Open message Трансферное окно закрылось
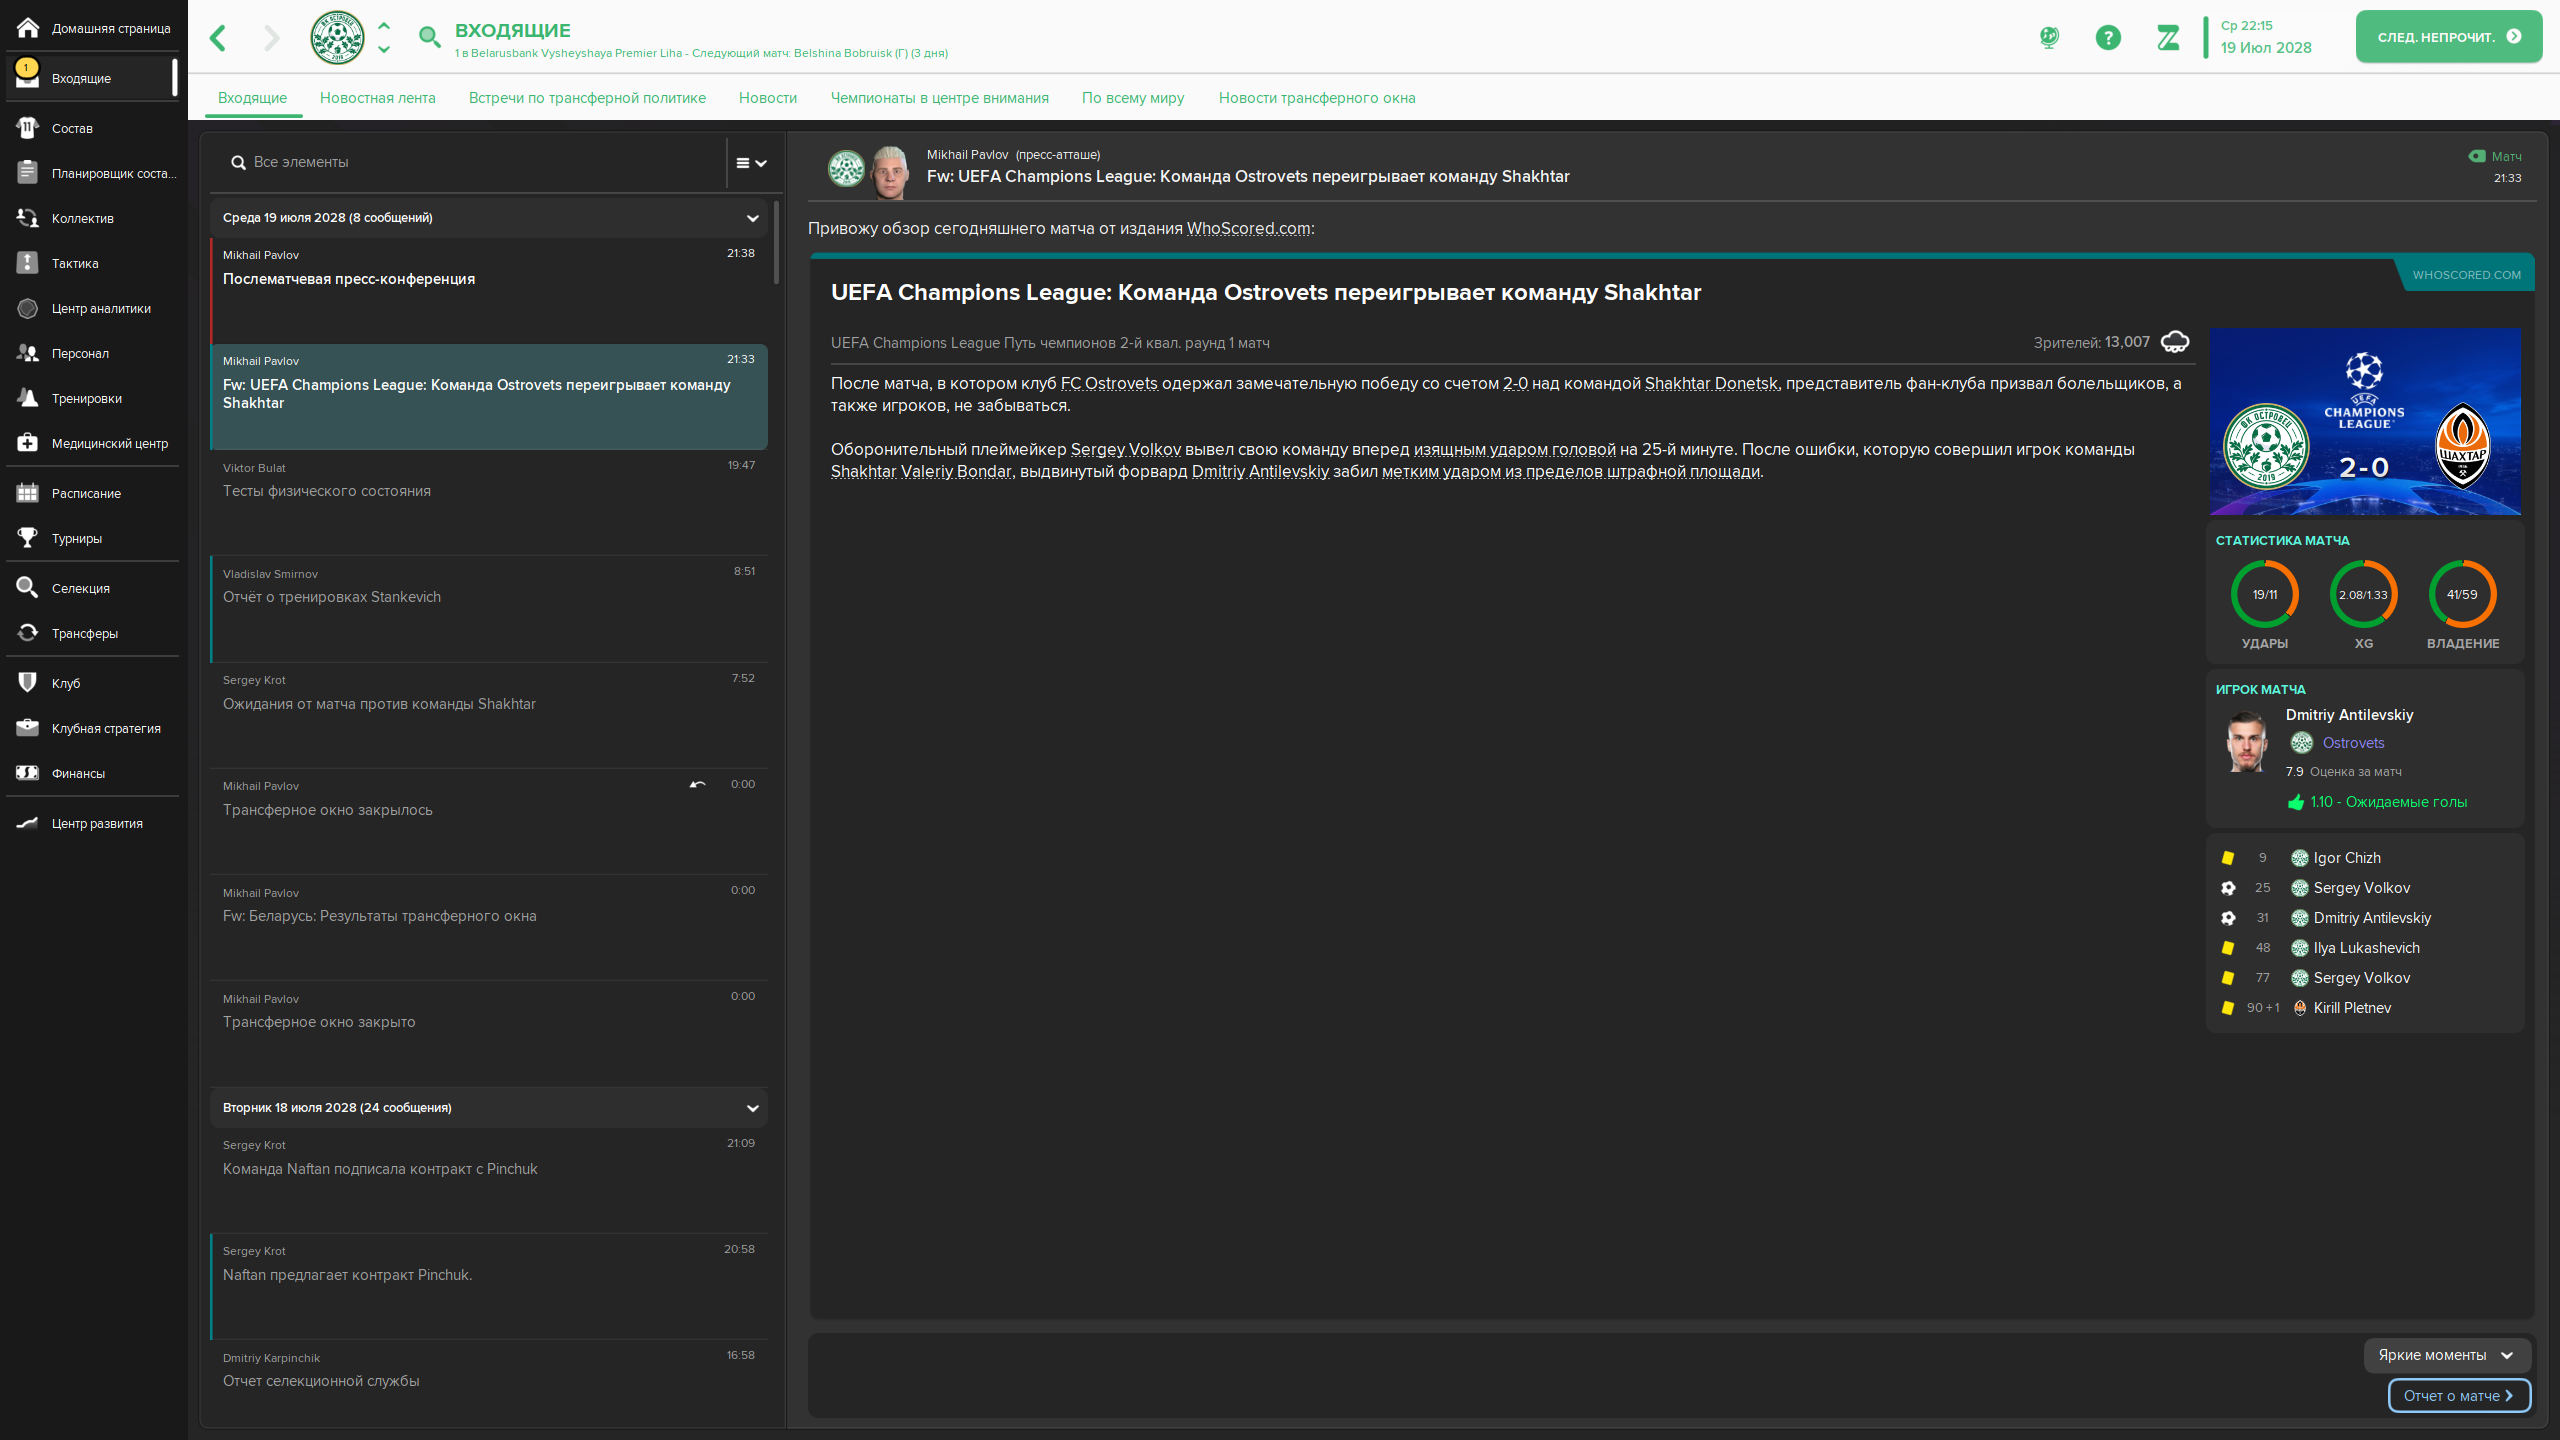2560x1440 pixels. 489,821
